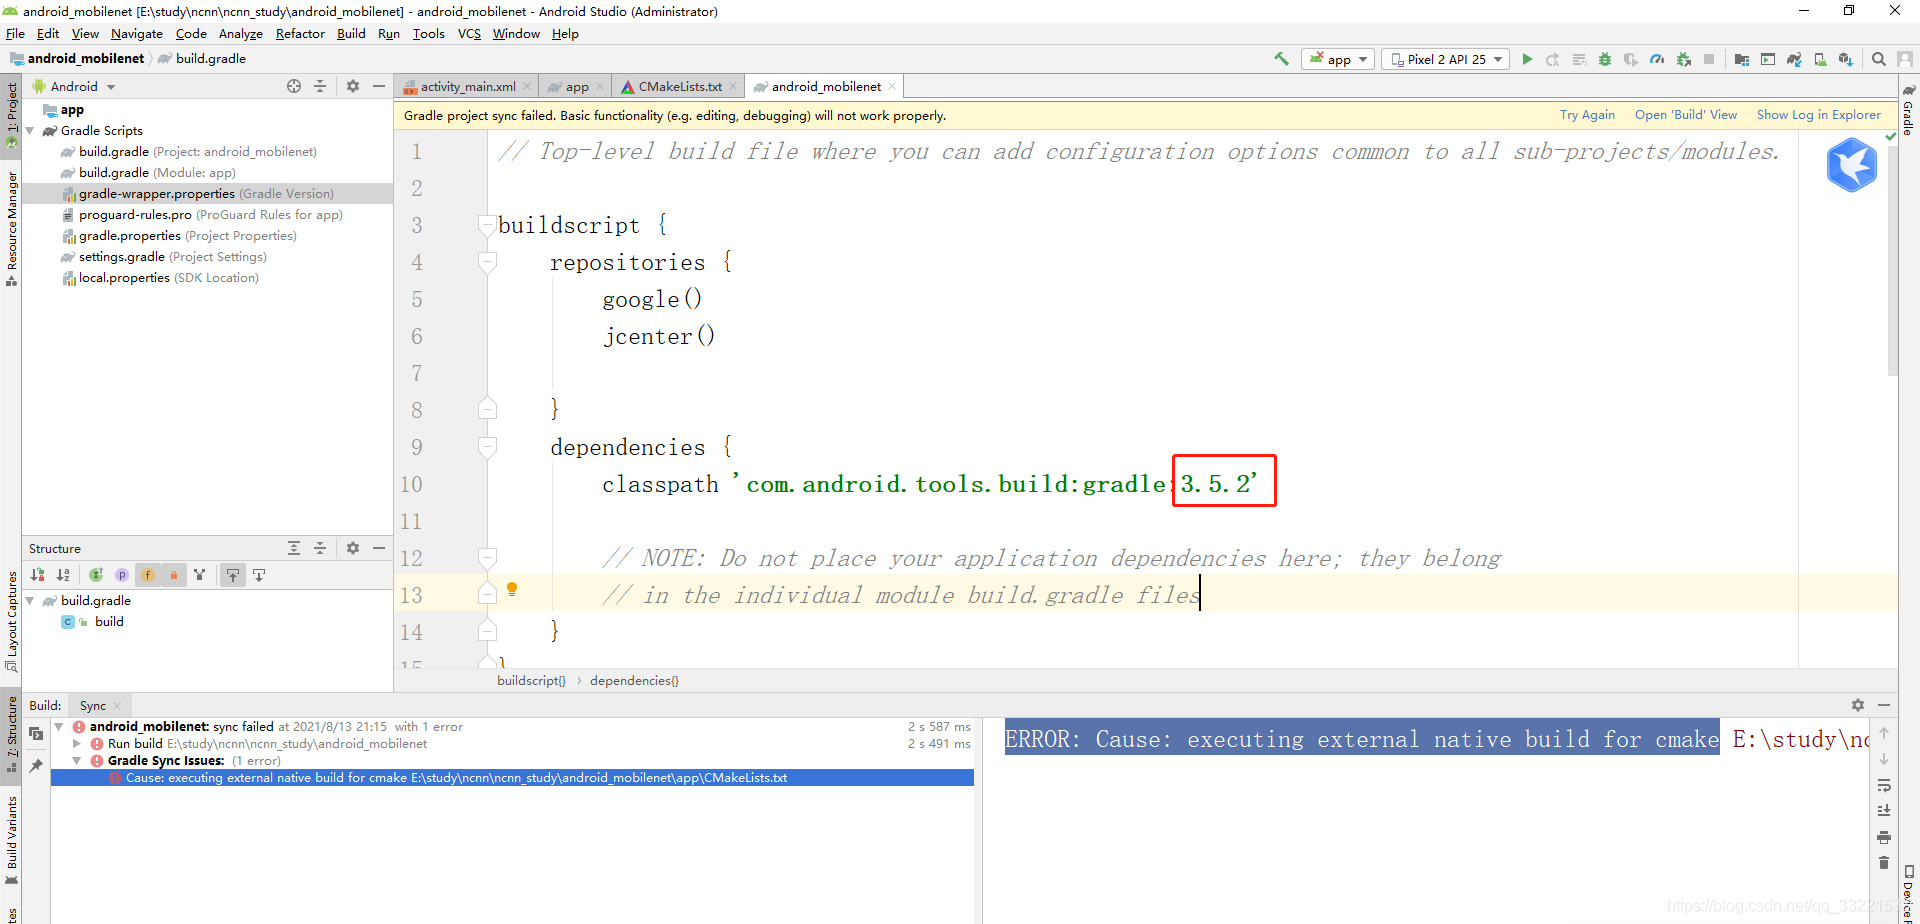Click Attach Debugger to Android Process icon
The width and height of the screenshot is (1920, 924).
(1684, 59)
